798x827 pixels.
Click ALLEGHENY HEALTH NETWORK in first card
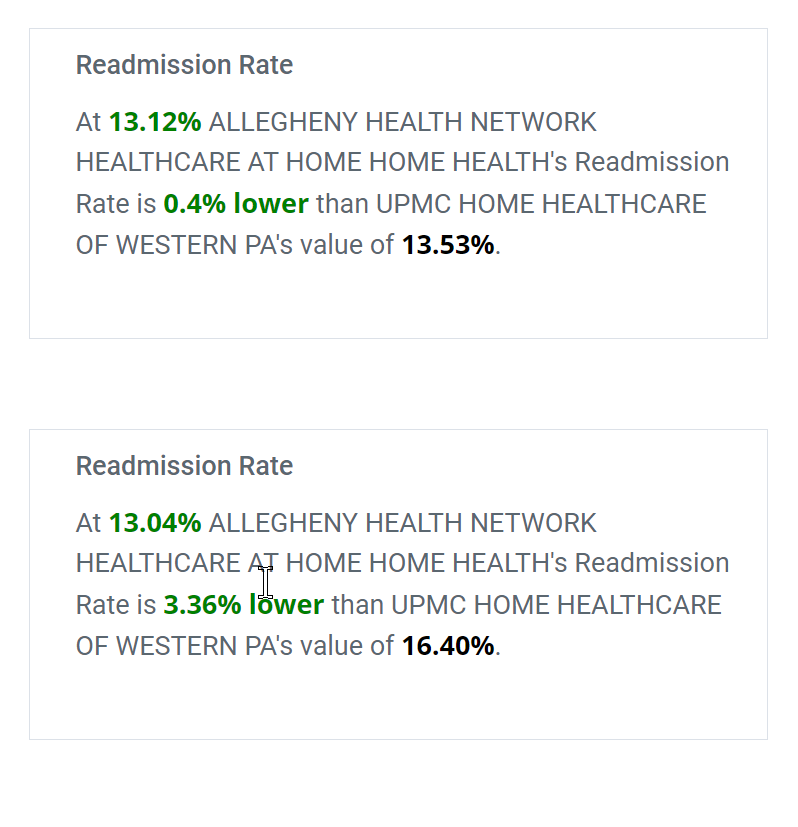click(x=403, y=122)
